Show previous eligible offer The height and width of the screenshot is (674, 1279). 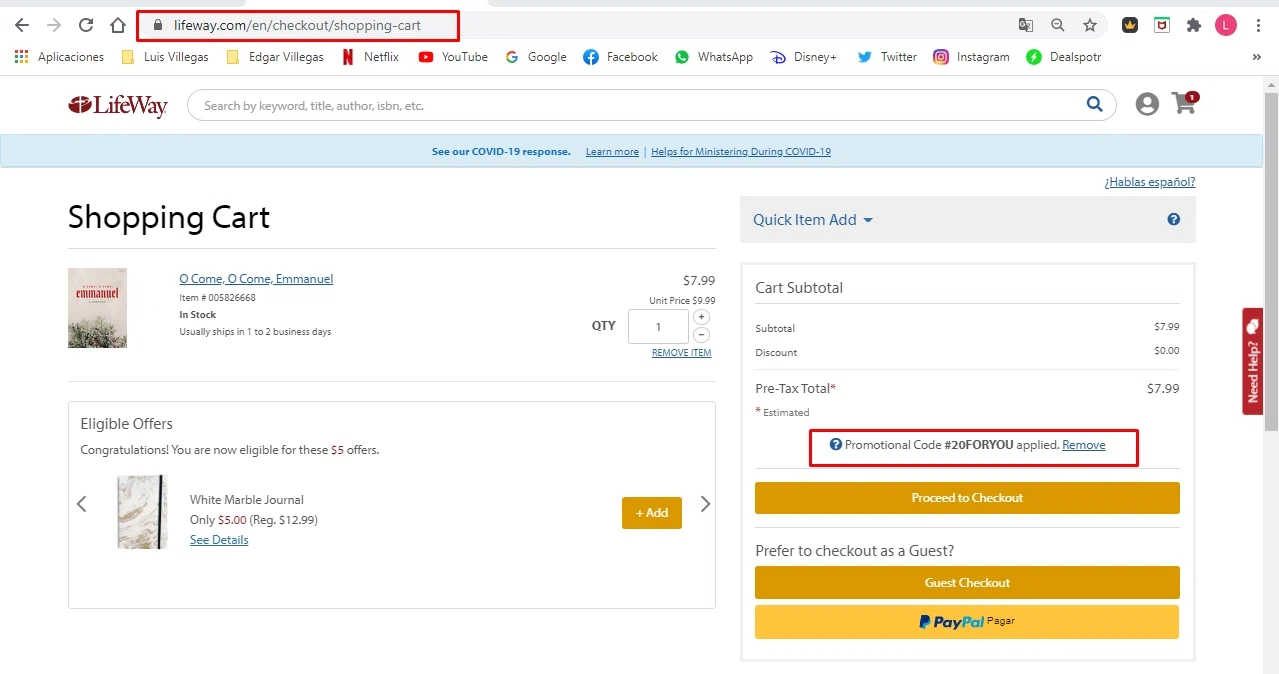82,504
